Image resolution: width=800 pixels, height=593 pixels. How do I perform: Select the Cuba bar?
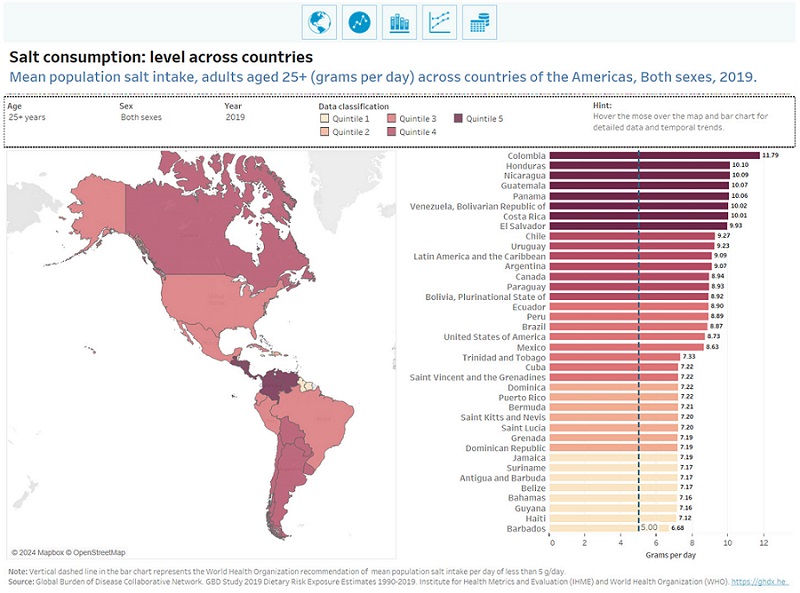click(614, 367)
